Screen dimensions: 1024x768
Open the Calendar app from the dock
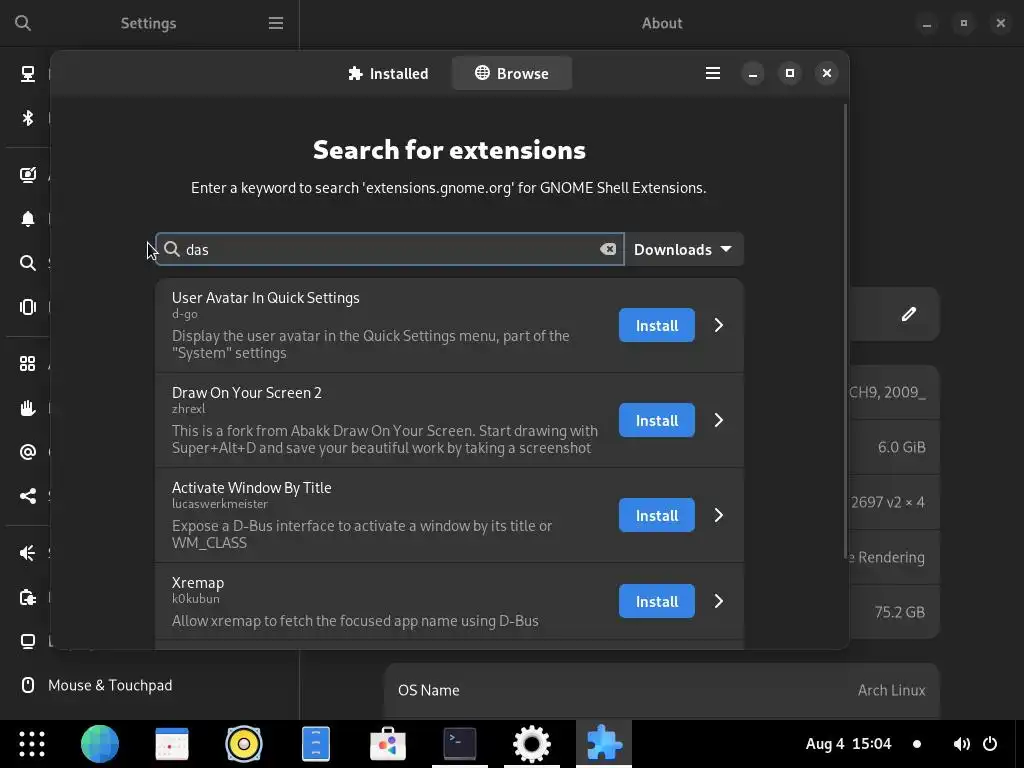pyautogui.click(x=172, y=744)
